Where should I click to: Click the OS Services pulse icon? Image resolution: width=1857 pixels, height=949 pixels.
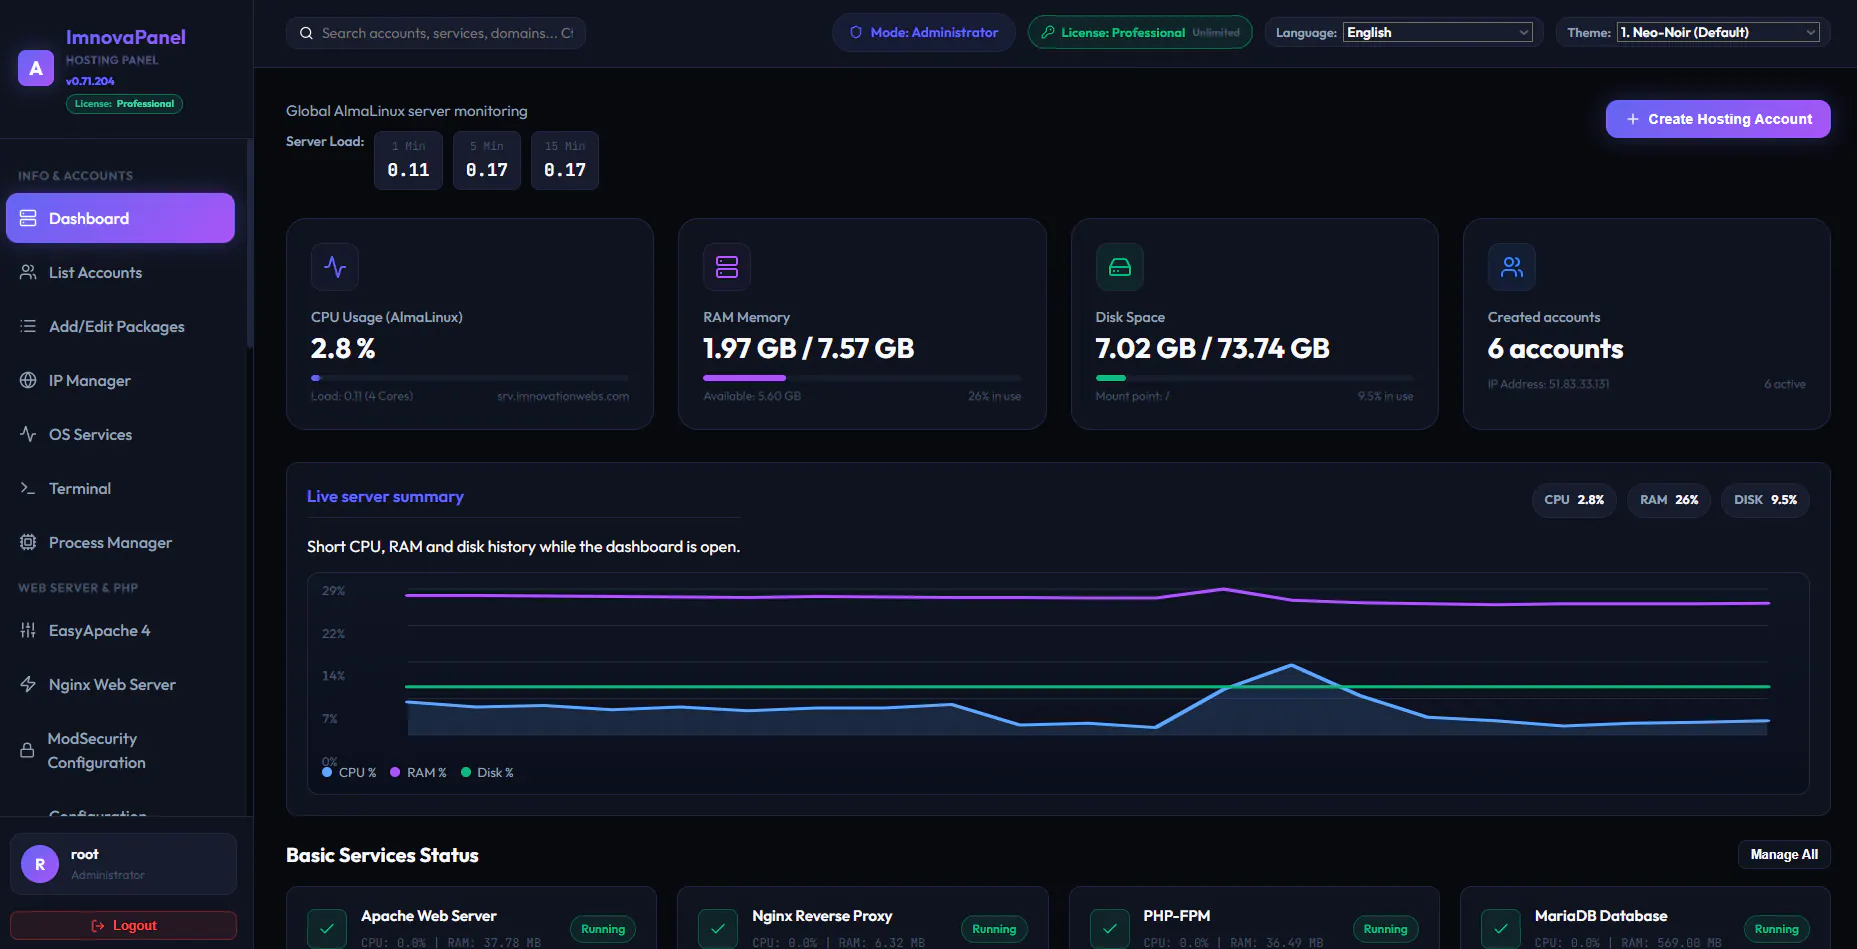coord(28,434)
